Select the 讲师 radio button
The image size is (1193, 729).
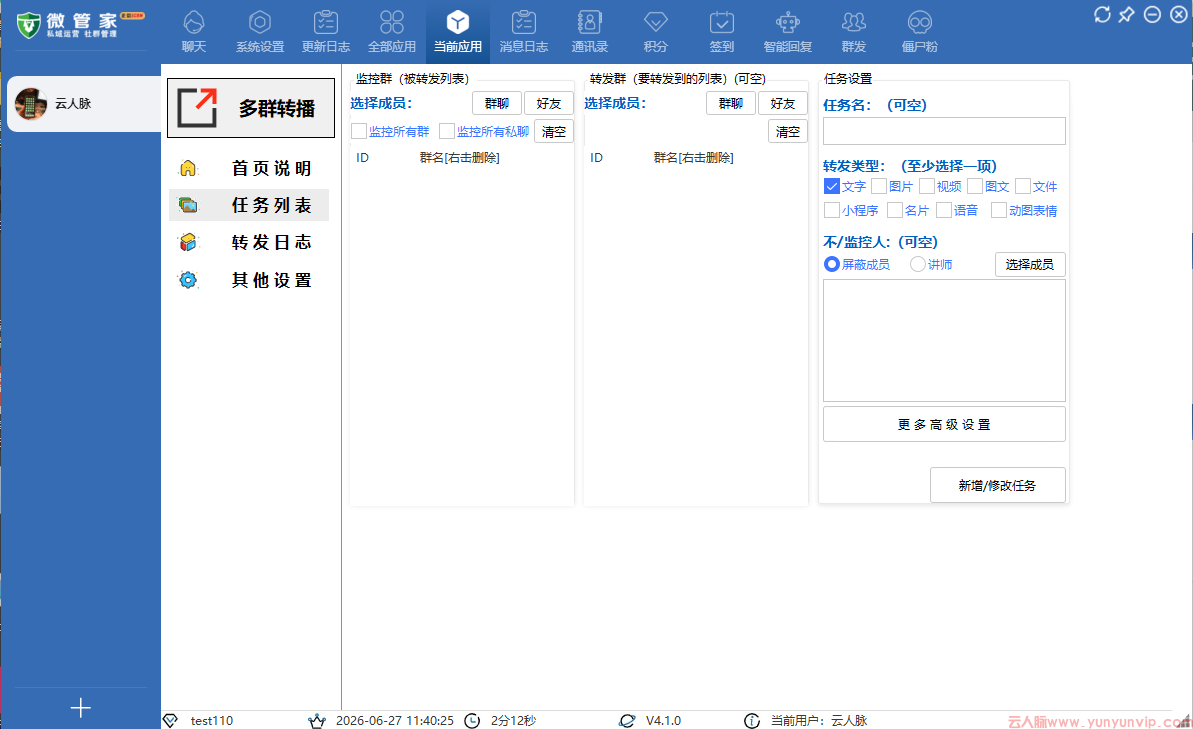[x=918, y=264]
